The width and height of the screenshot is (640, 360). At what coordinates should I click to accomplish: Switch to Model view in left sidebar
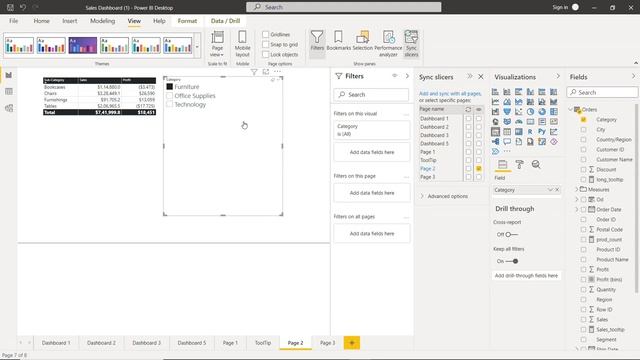click(x=9, y=108)
